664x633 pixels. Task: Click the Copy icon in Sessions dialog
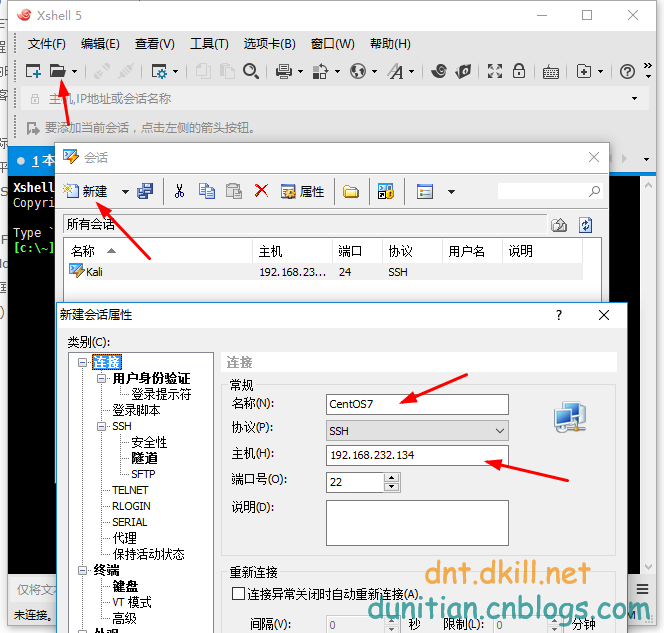pos(207,191)
